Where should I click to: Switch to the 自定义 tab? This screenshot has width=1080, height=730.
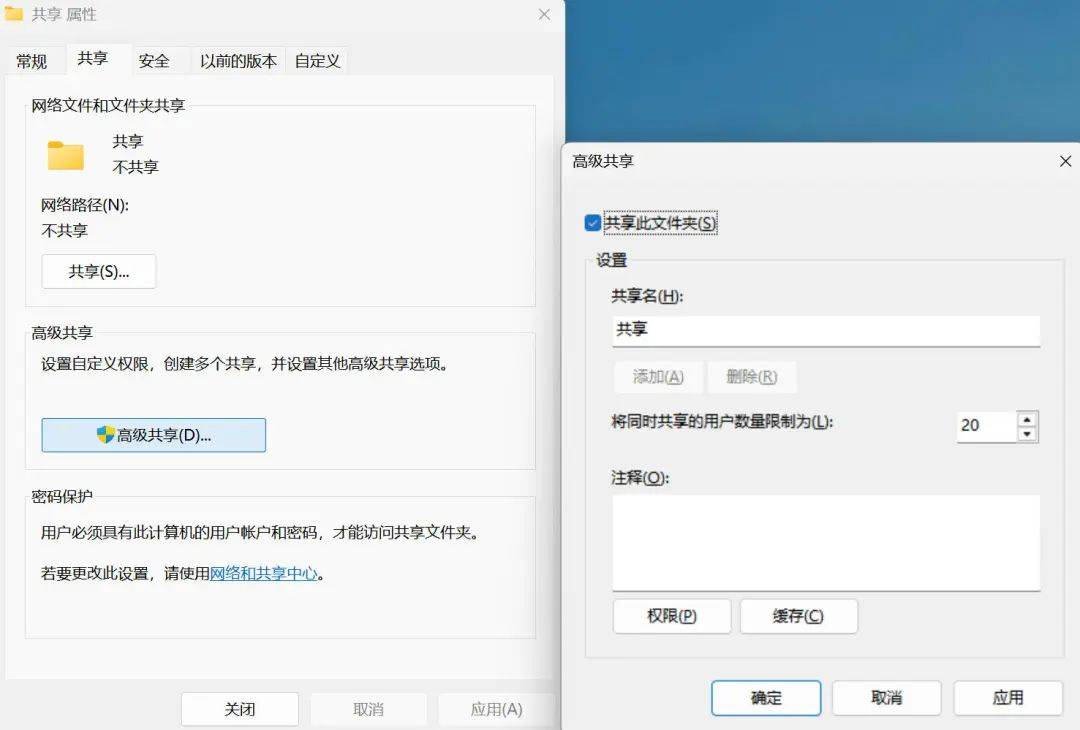point(318,61)
